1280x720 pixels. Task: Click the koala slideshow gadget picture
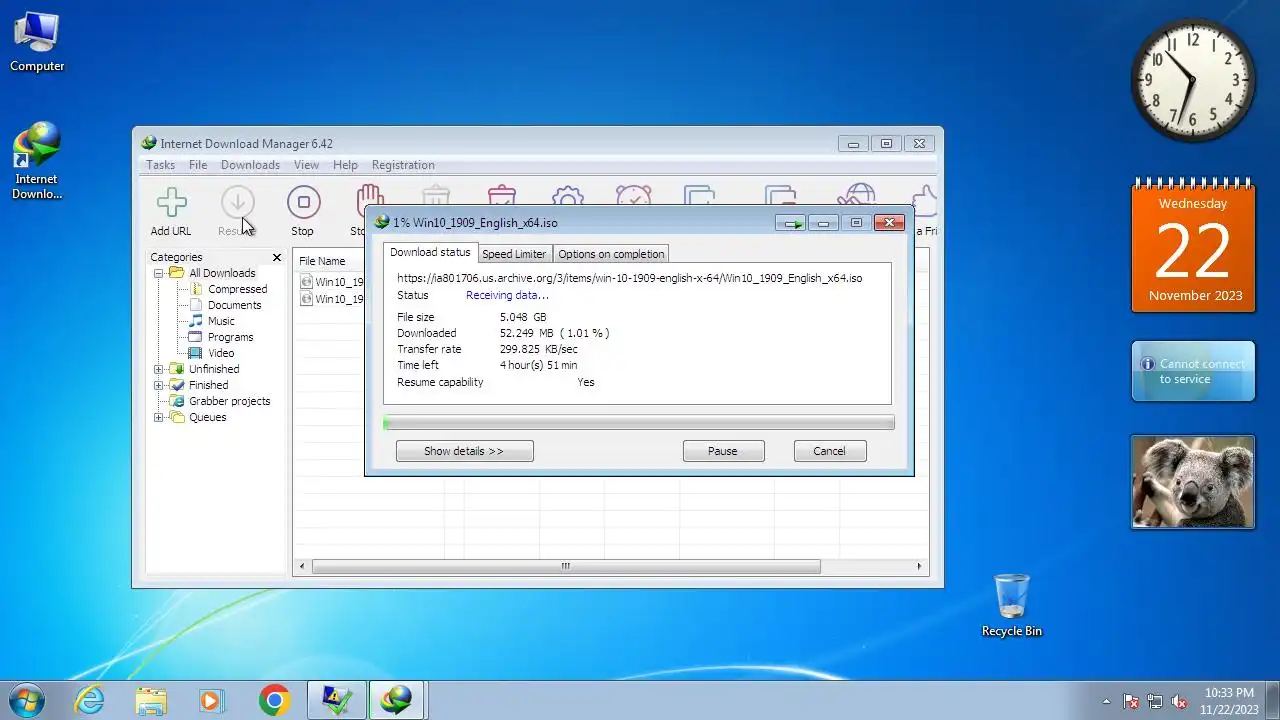point(1193,481)
